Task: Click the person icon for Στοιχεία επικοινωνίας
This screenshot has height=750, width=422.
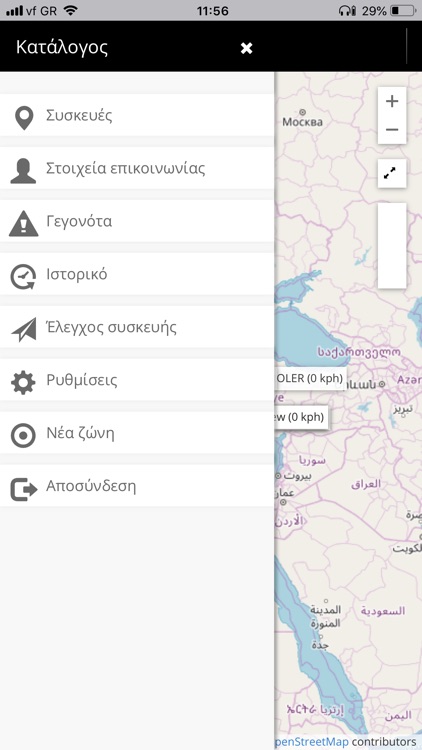Action: tap(23, 171)
